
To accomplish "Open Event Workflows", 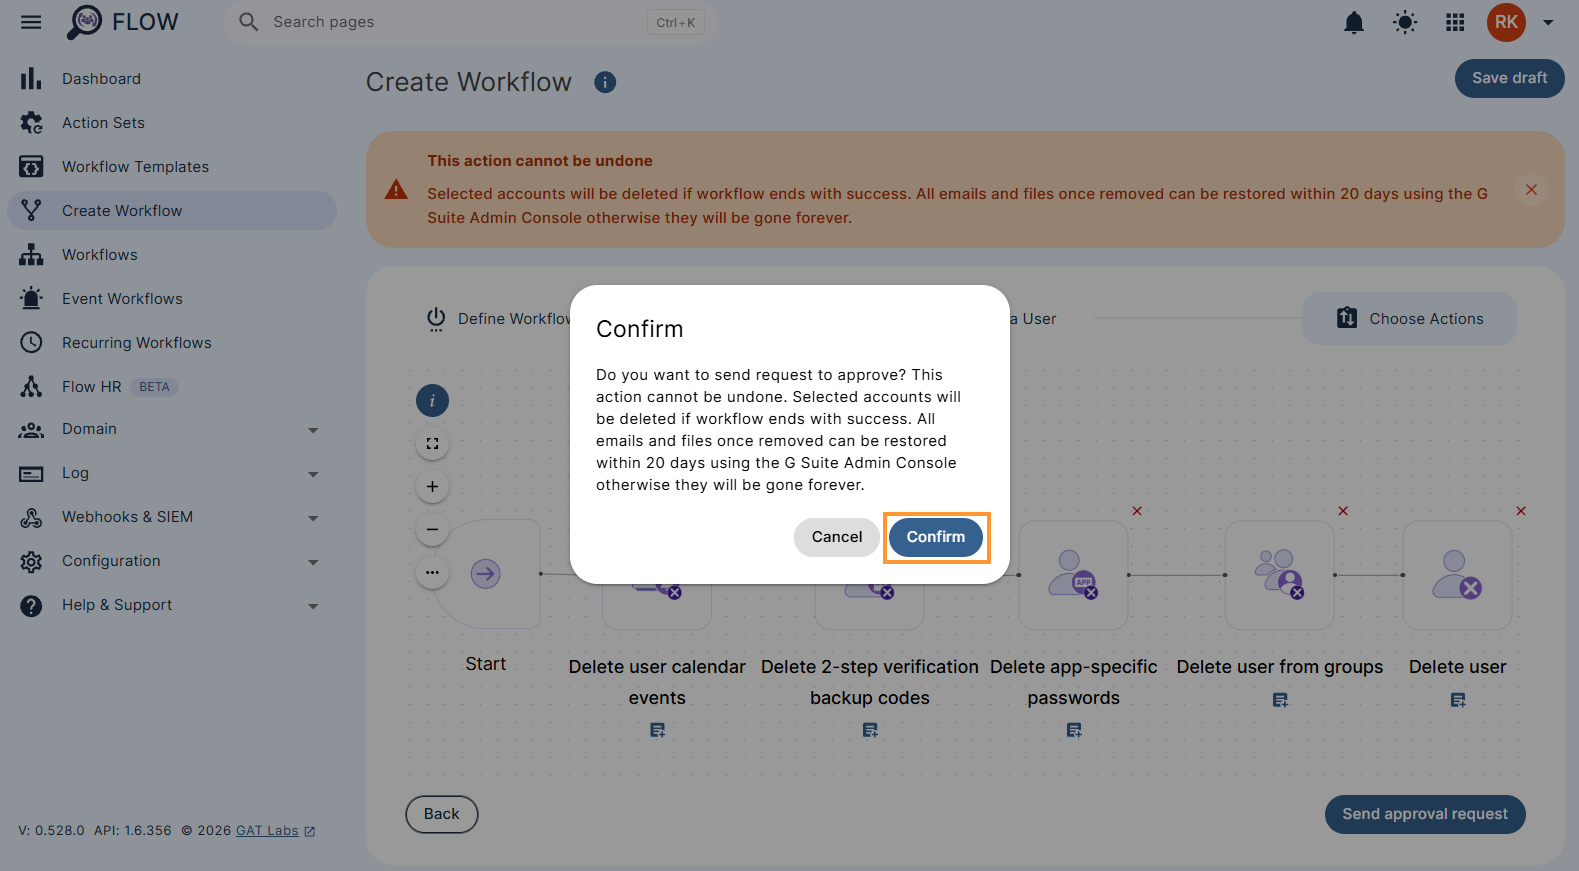I will point(172,299).
